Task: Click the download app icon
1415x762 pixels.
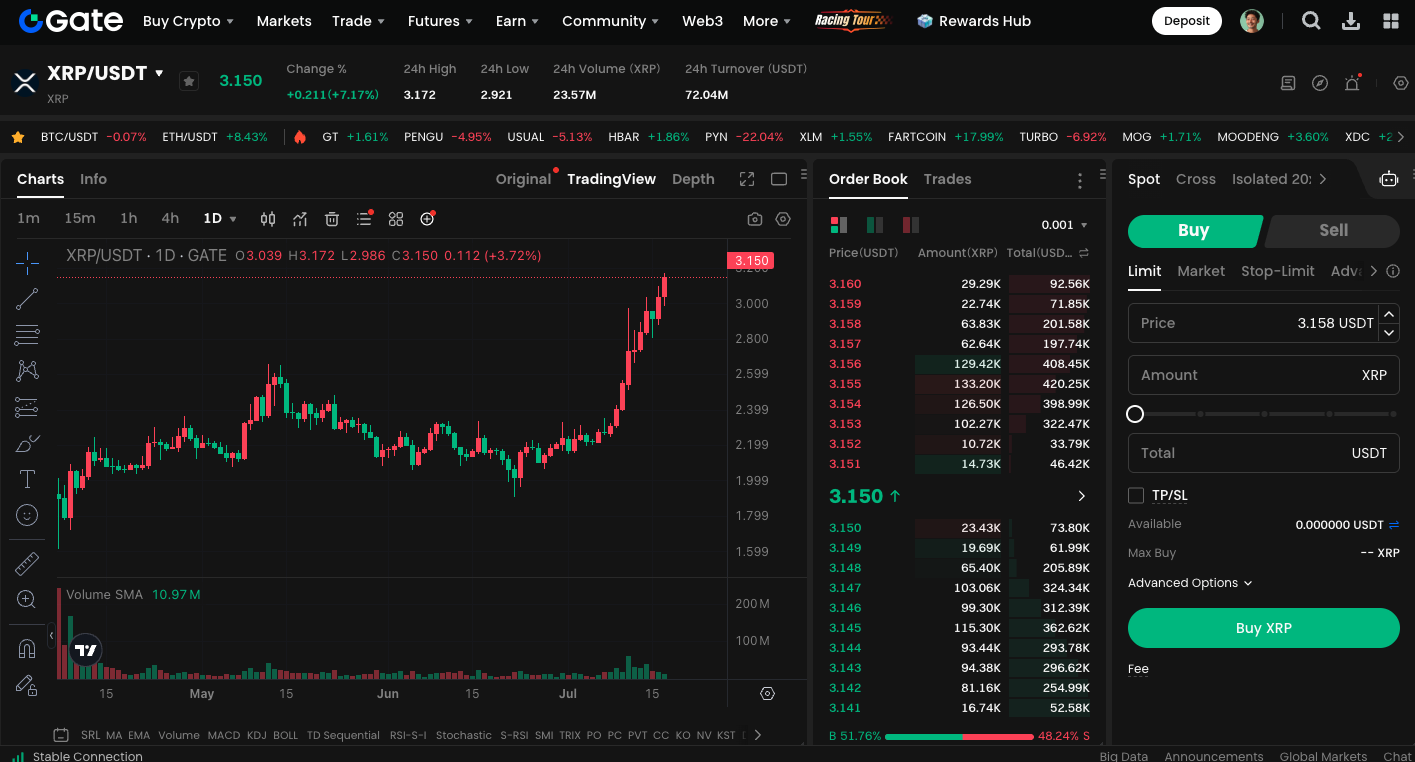Action: click(1351, 21)
